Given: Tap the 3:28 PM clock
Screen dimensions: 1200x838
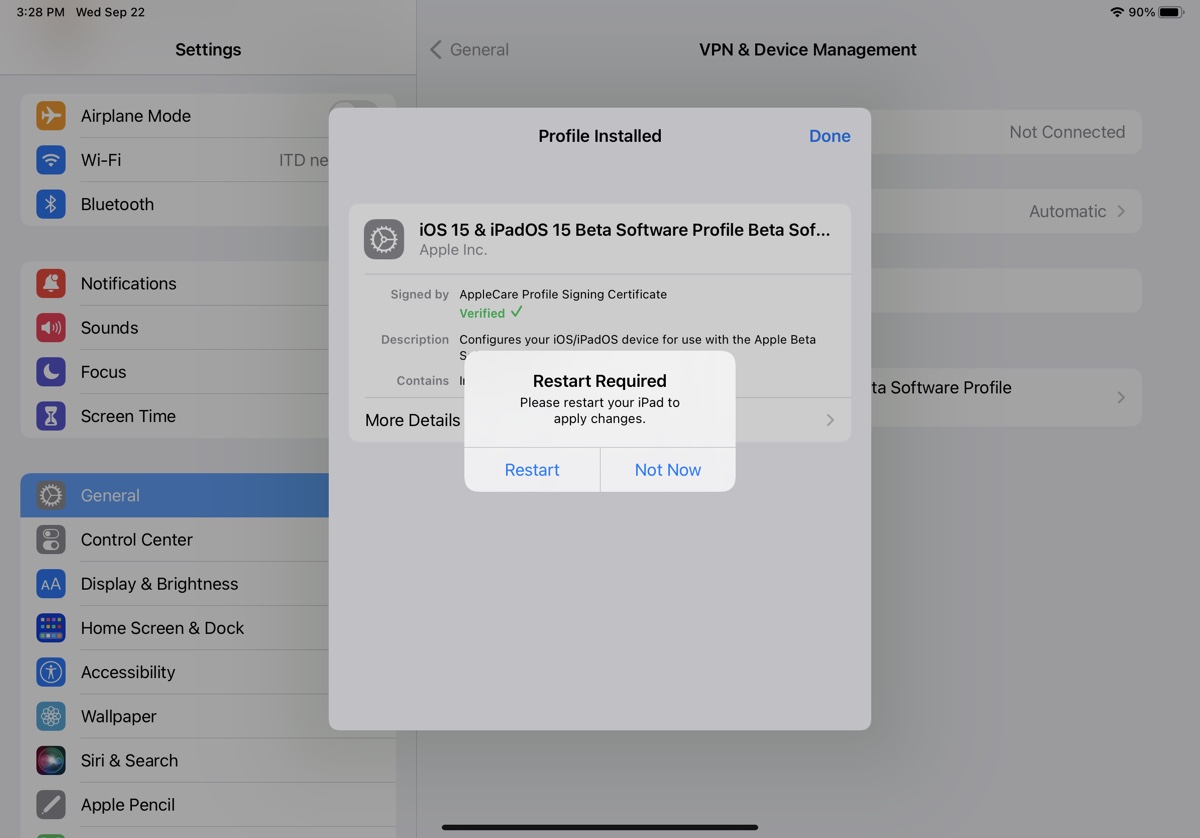Looking at the screenshot, I should pyautogui.click(x=41, y=12).
